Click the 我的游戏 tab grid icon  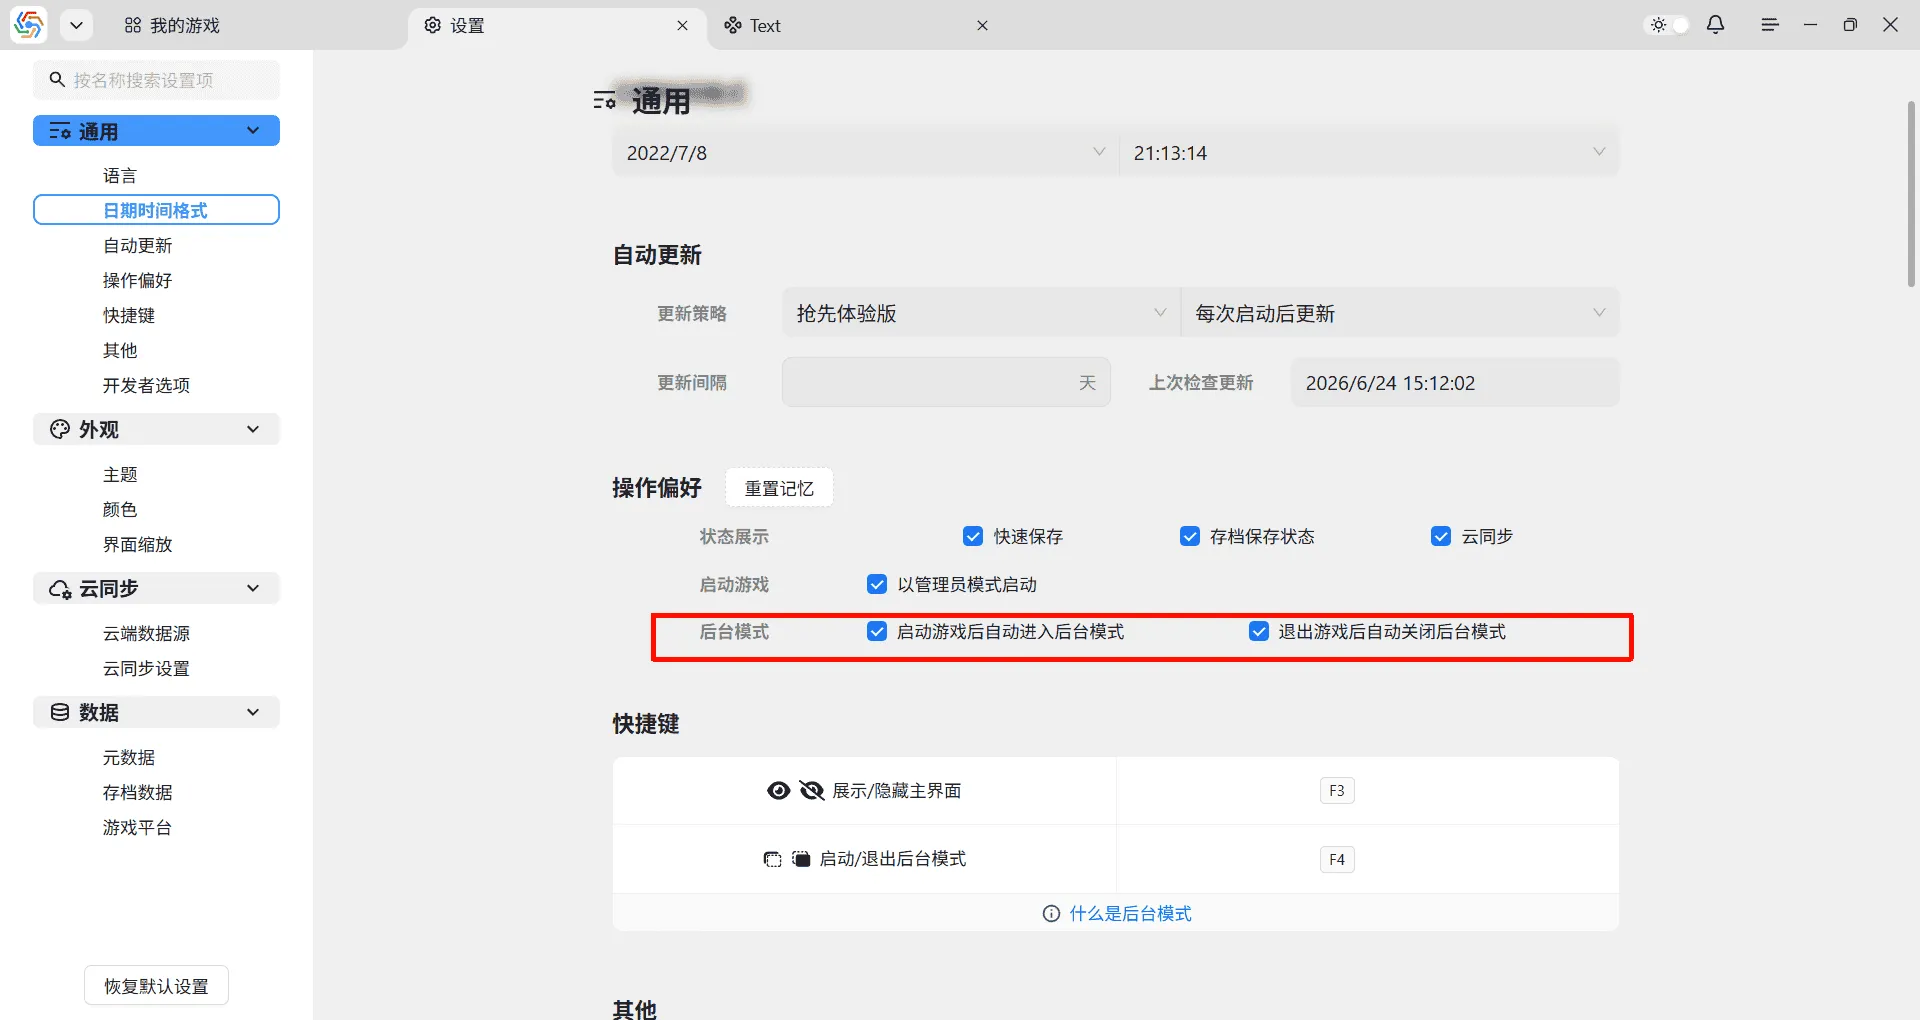(133, 26)
